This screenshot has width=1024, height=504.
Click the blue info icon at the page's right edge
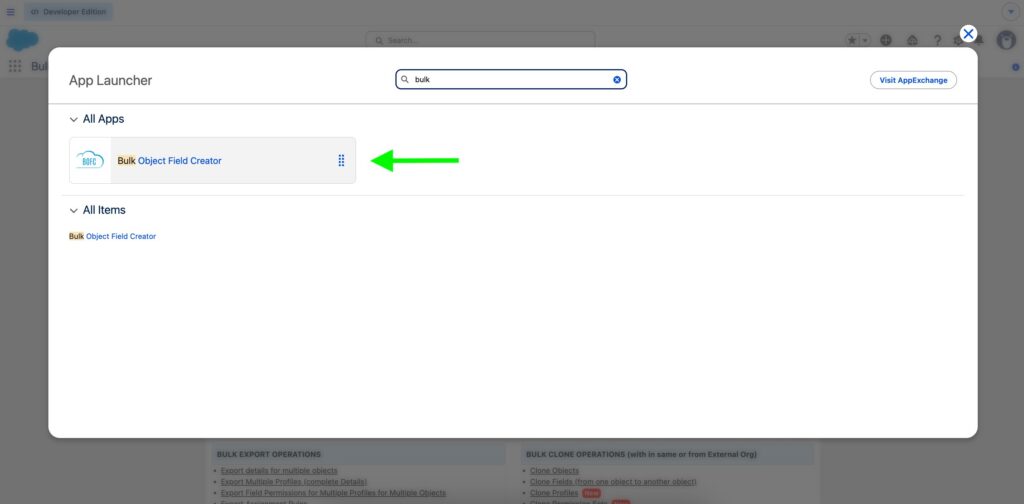click(1016, 67)
